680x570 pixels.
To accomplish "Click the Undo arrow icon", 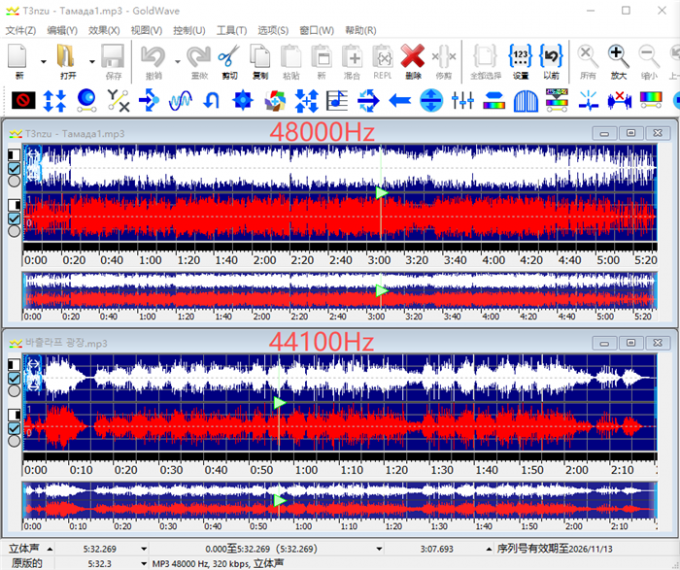I will [x=153, y=58].
